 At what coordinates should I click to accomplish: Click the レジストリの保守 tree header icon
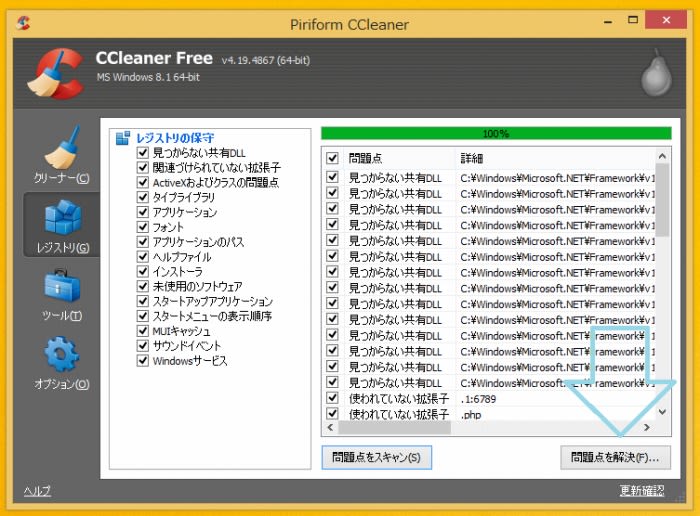tap(123, 138)
